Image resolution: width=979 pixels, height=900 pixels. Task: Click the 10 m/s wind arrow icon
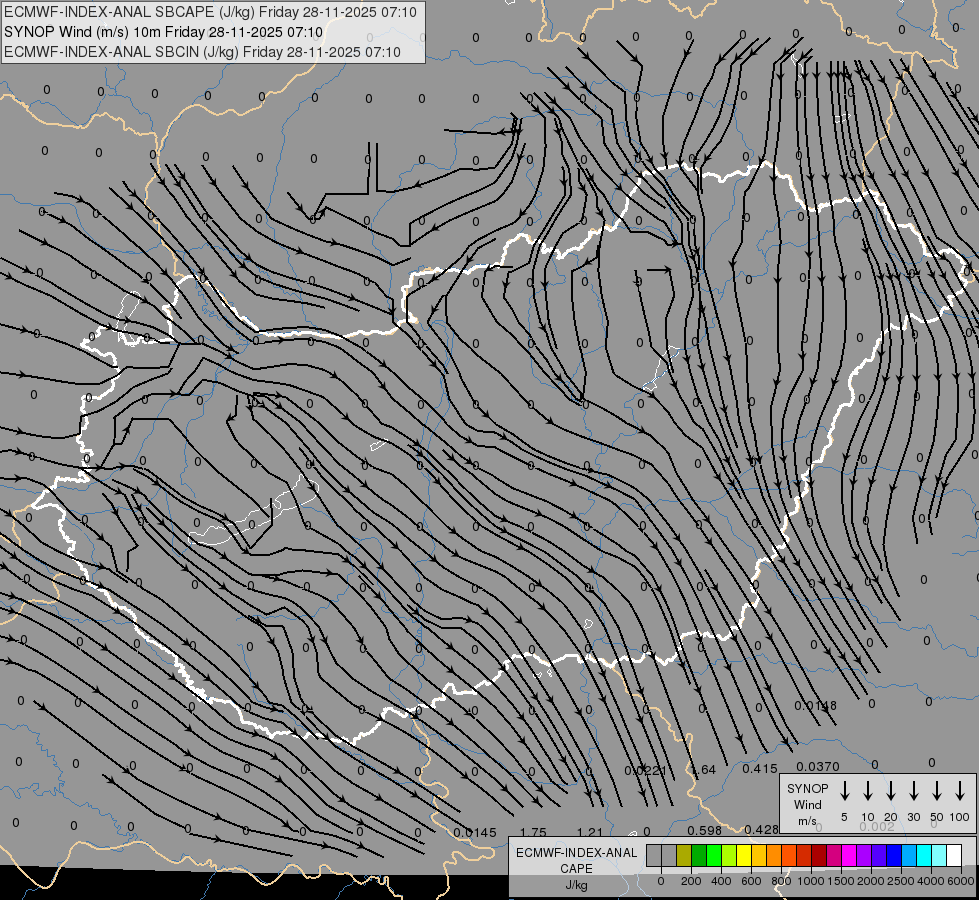click(x=868, y=791)
